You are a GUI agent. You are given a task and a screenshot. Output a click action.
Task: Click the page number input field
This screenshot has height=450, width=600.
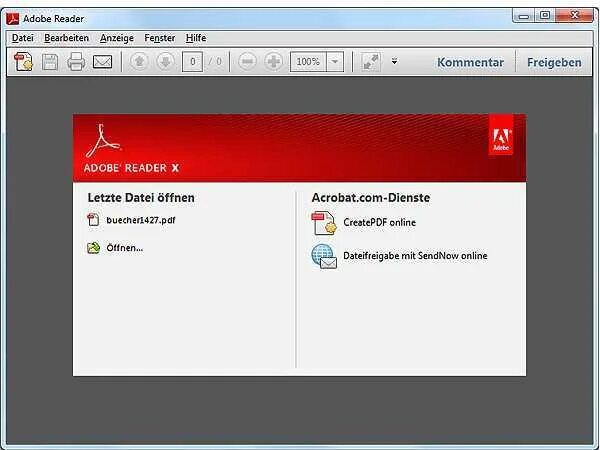coord(192,62)
